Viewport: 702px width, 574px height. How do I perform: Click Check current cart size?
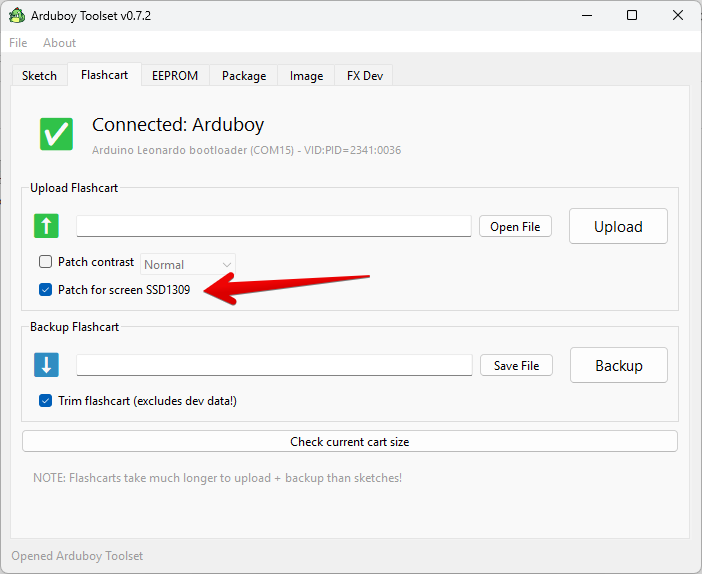point(350,441)
